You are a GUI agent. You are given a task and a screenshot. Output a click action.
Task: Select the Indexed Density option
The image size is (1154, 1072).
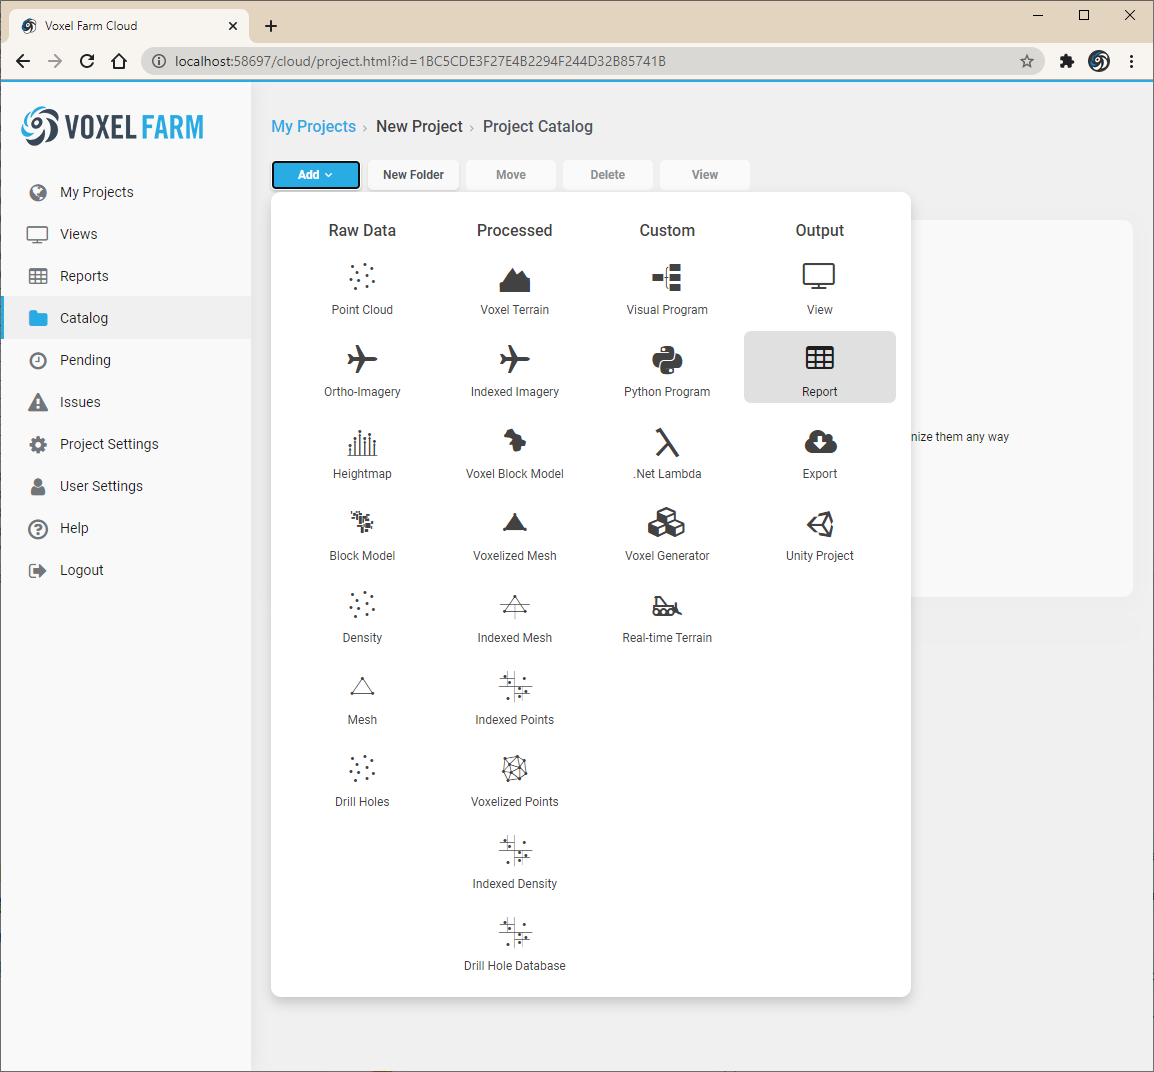coord(514,863)
